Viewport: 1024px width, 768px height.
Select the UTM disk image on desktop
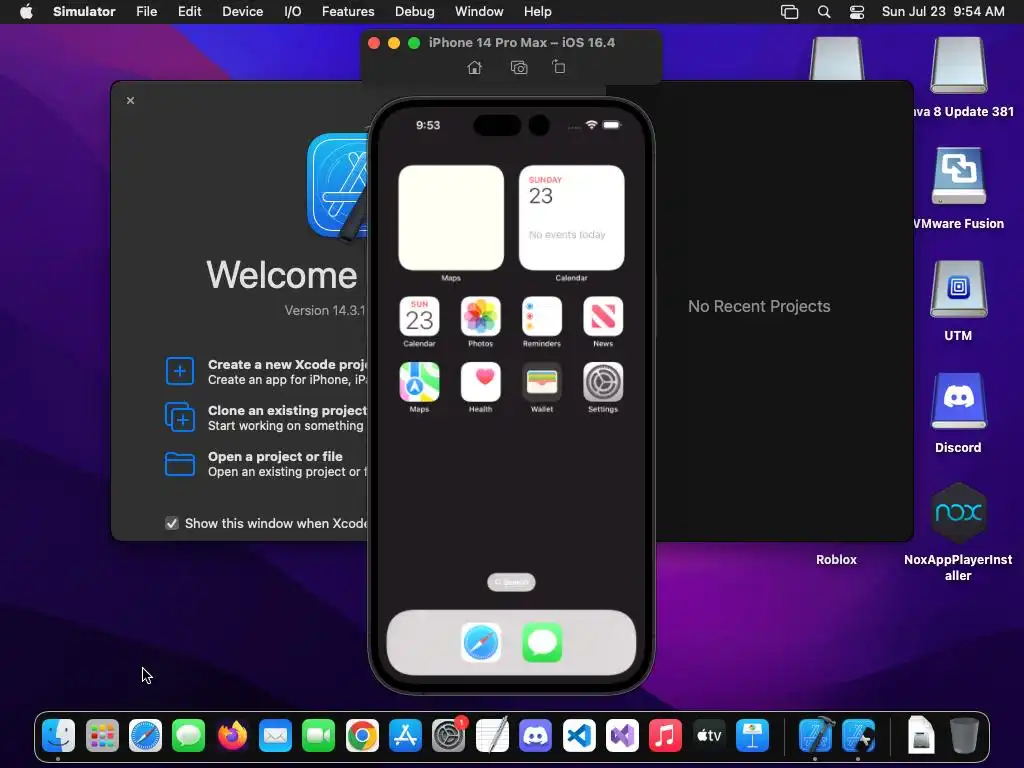(x=958, y=289)
